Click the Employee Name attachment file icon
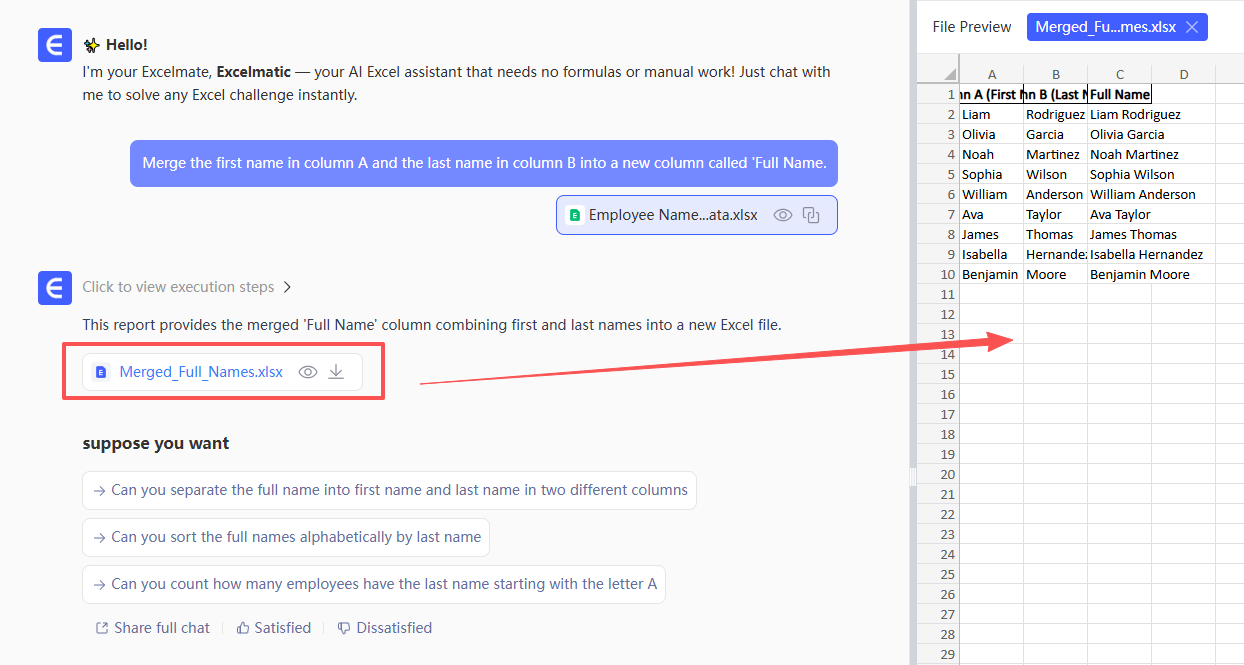 coord(575,215)
